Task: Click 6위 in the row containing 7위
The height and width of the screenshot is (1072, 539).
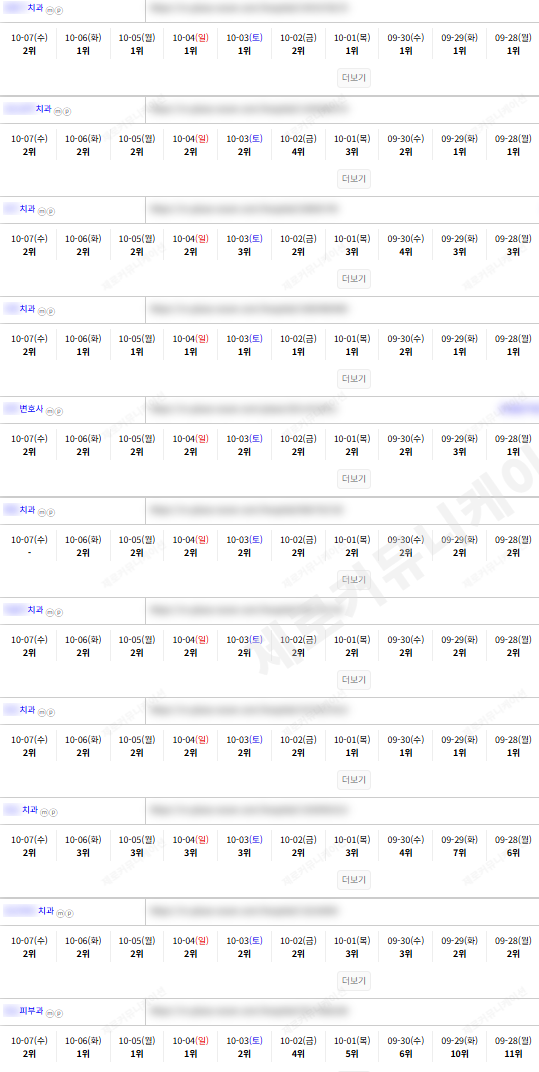Action: click(x=513, y=853)
